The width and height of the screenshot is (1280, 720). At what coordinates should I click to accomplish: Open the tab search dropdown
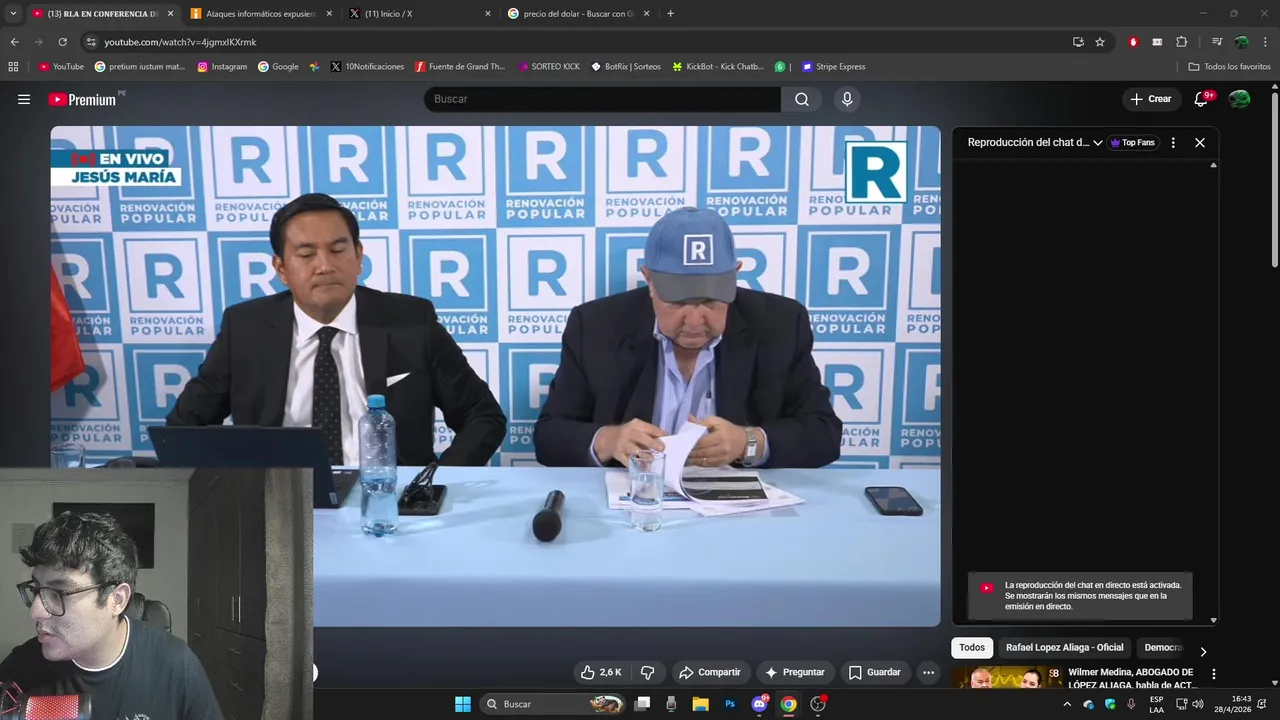13,14
